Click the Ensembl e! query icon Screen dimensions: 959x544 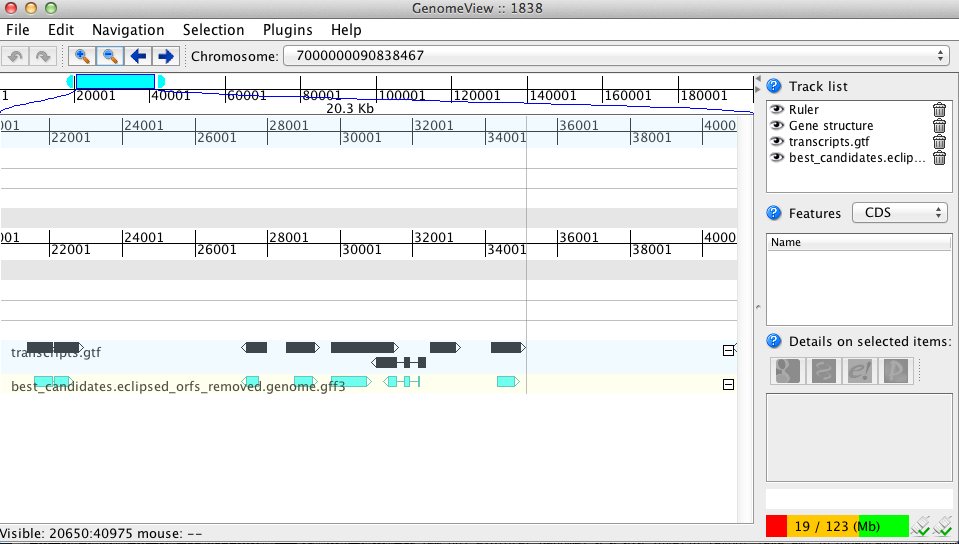[x=860, y=371]
